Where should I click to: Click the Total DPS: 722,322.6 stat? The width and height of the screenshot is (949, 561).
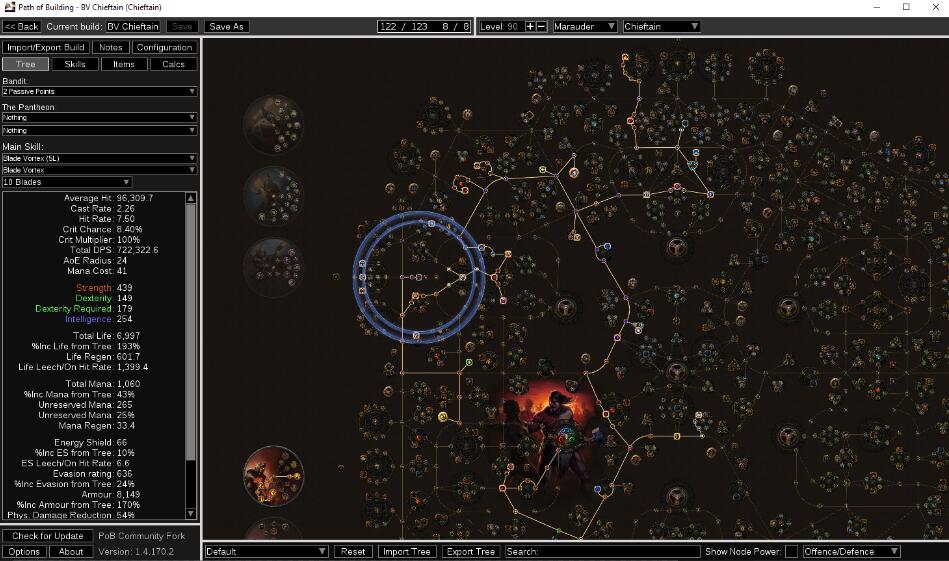[x=114, y=250]
